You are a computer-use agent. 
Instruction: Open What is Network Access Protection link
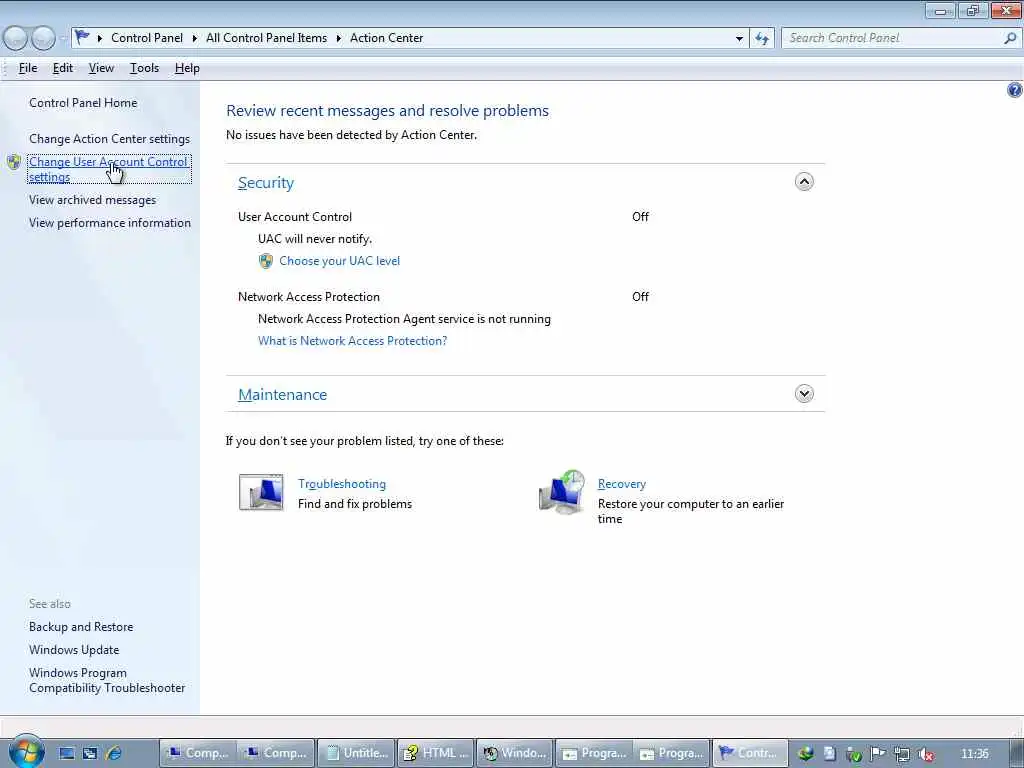point(352,340)
